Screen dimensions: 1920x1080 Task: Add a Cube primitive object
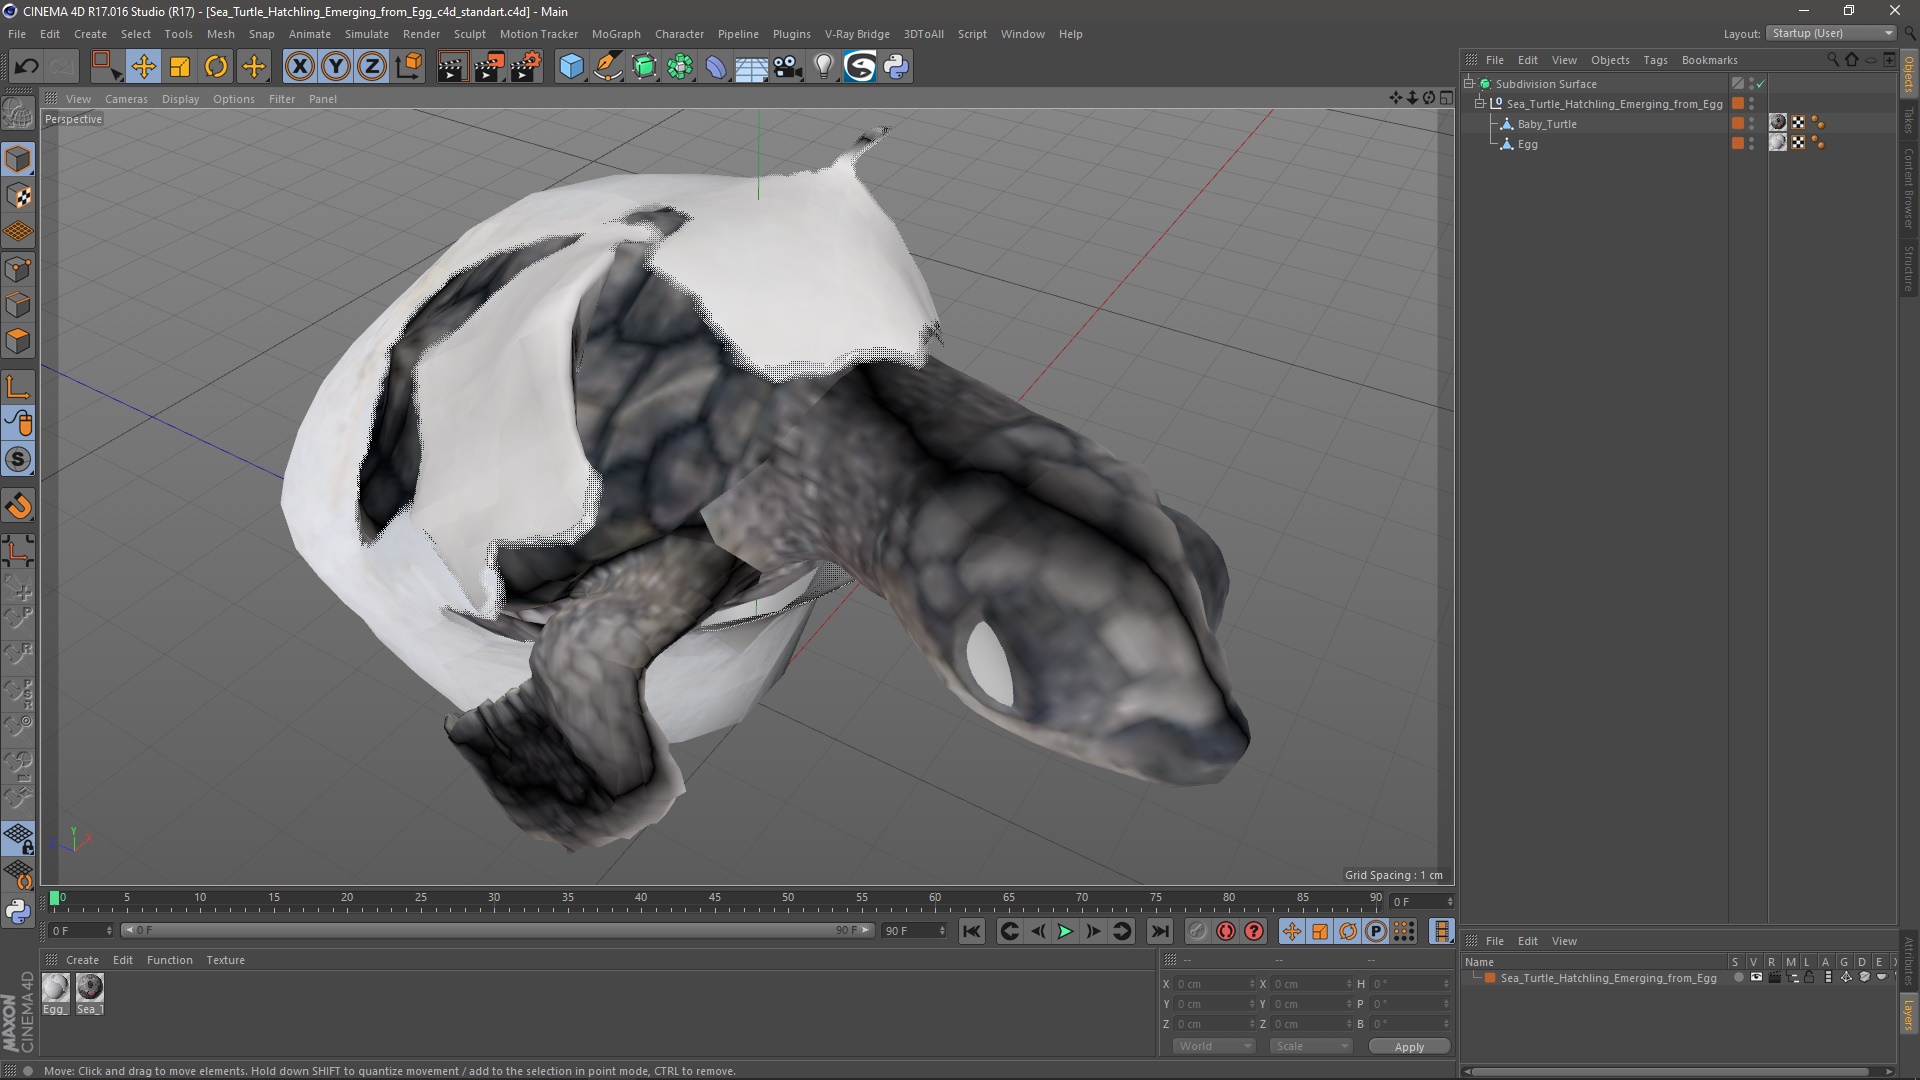tap(571, 67)
